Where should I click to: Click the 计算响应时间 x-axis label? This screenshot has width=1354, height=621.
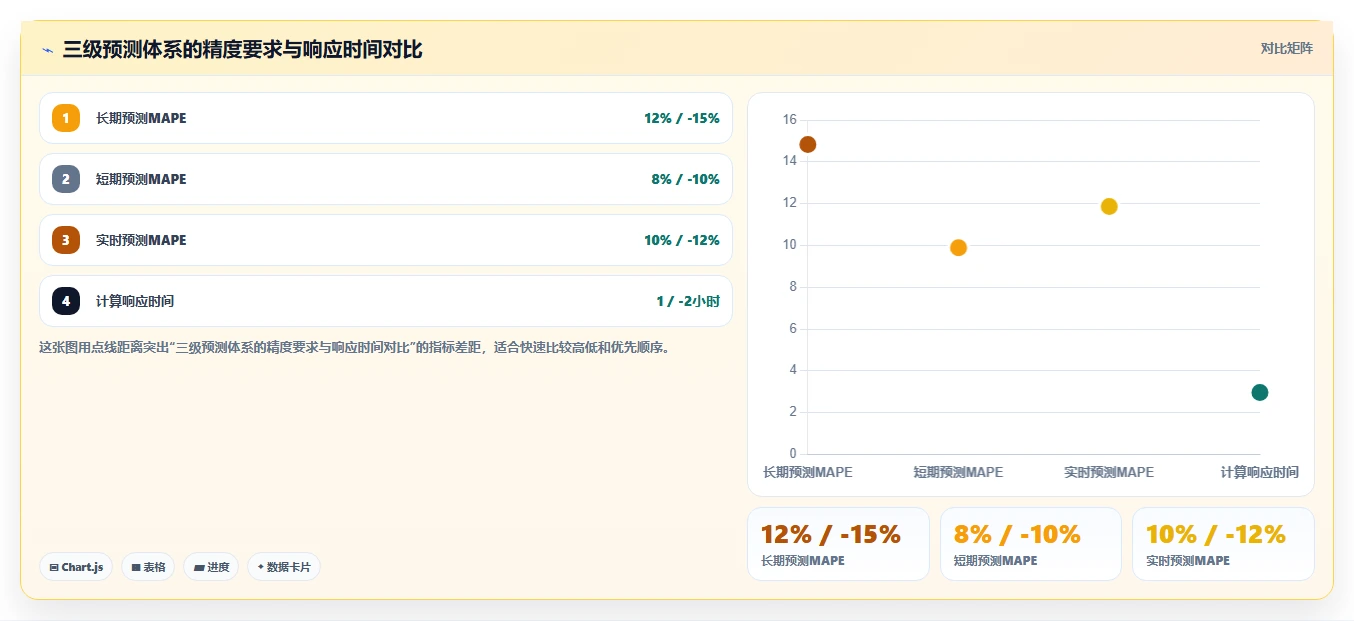point(1260,472)
